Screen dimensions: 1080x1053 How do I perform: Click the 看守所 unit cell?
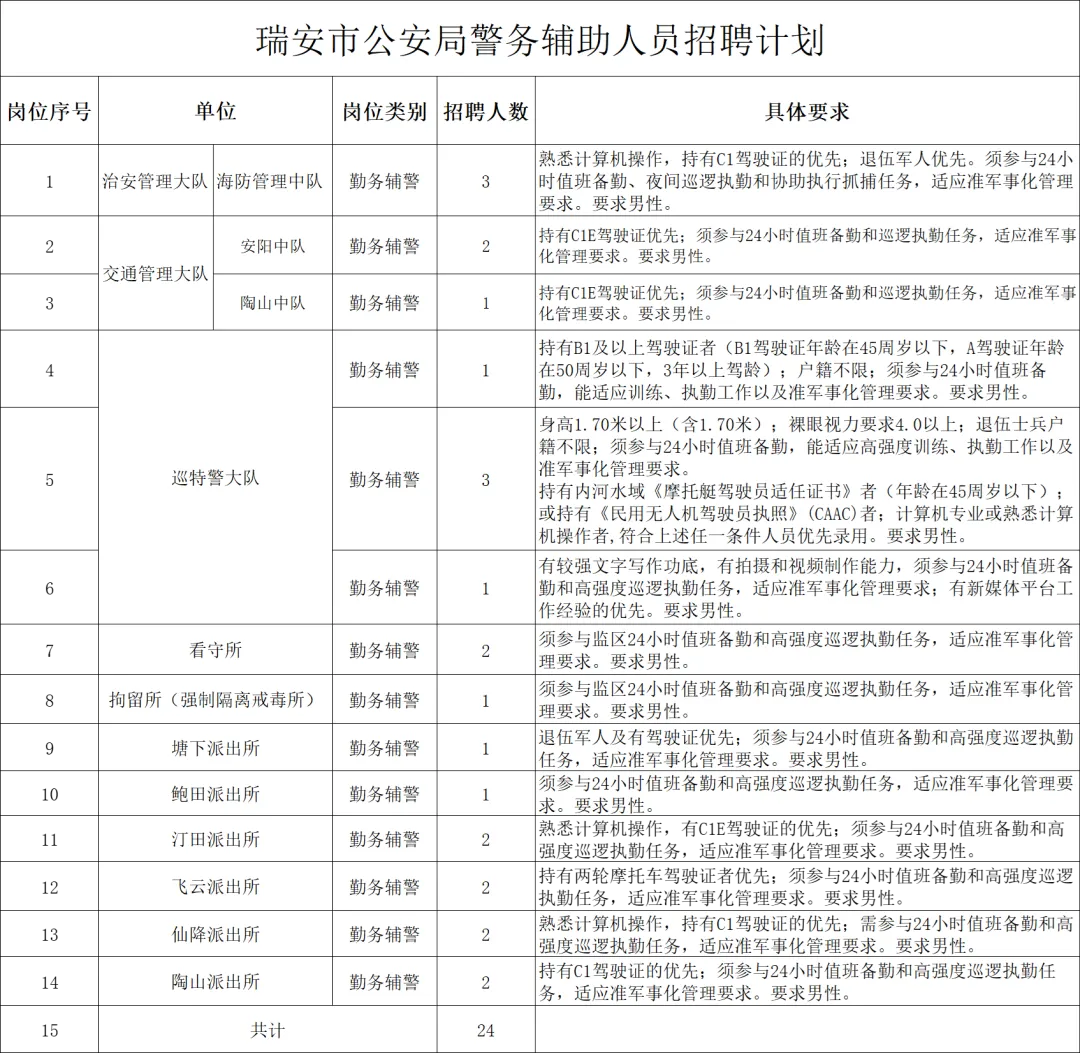pyautogui.click(x=215, y=650)
